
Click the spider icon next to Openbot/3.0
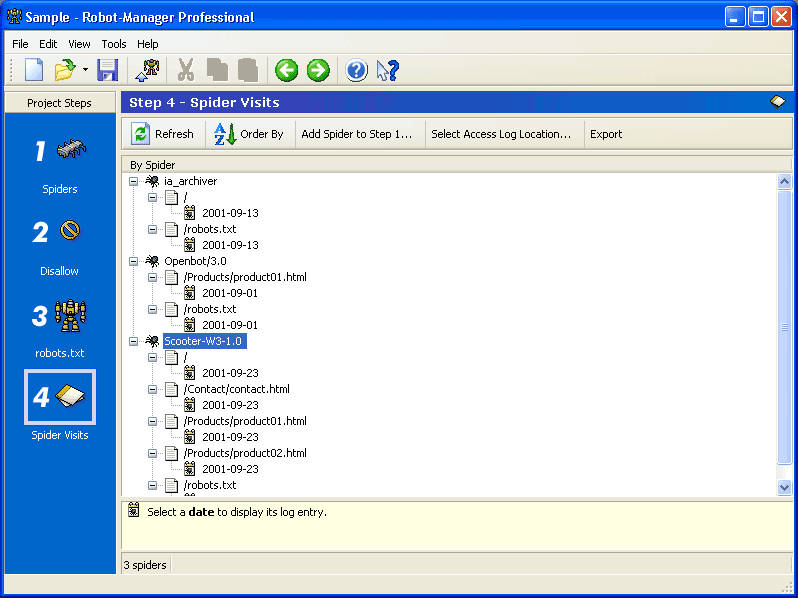[x=152, y=261]
